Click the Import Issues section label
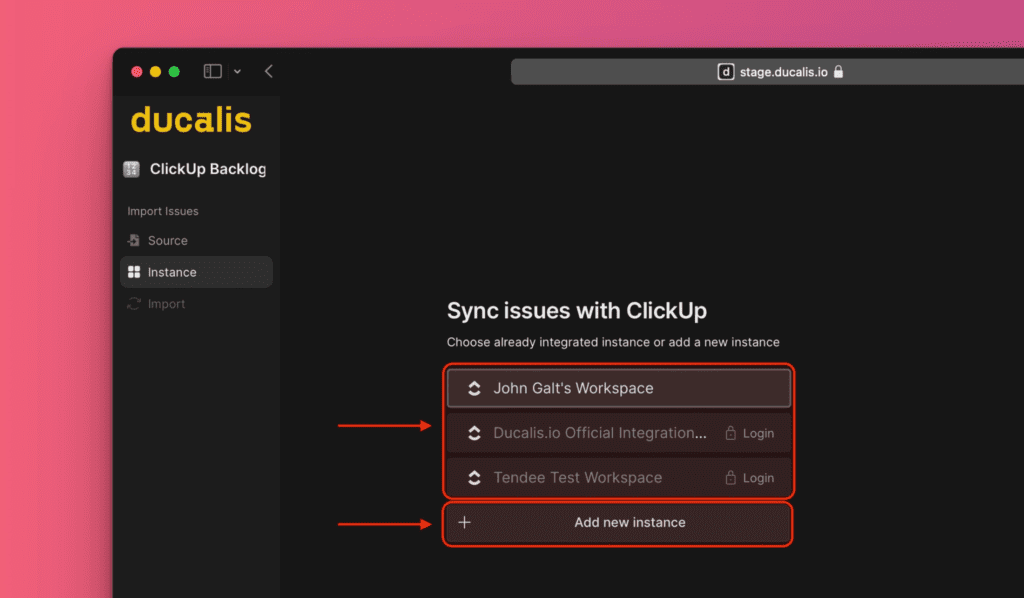Screen dimensions: 1024x598 tap(163, 211)
